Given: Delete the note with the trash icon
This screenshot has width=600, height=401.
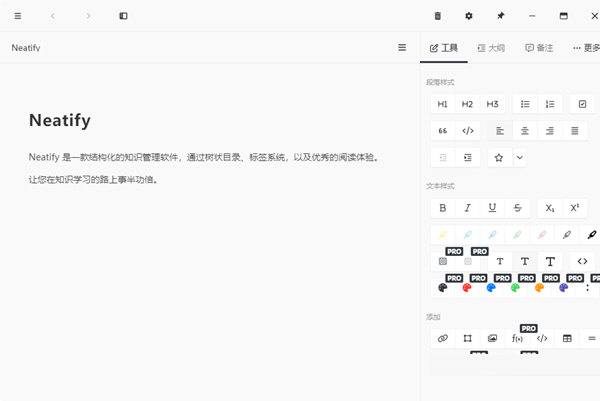Looking at the screenshot, I should coord(438,16).
